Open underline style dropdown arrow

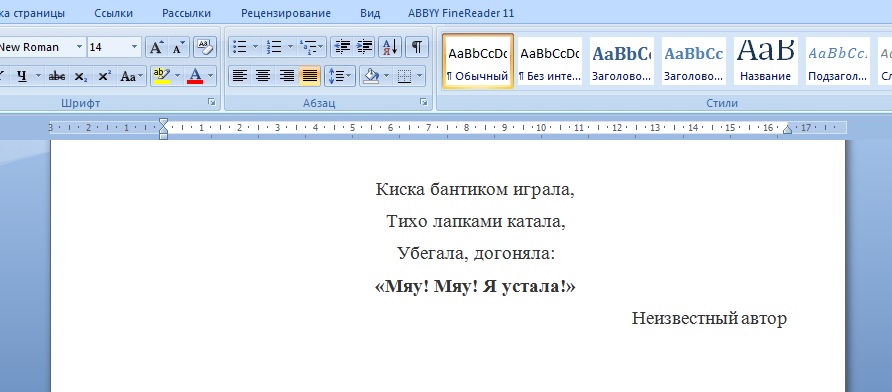click(38, 76)
